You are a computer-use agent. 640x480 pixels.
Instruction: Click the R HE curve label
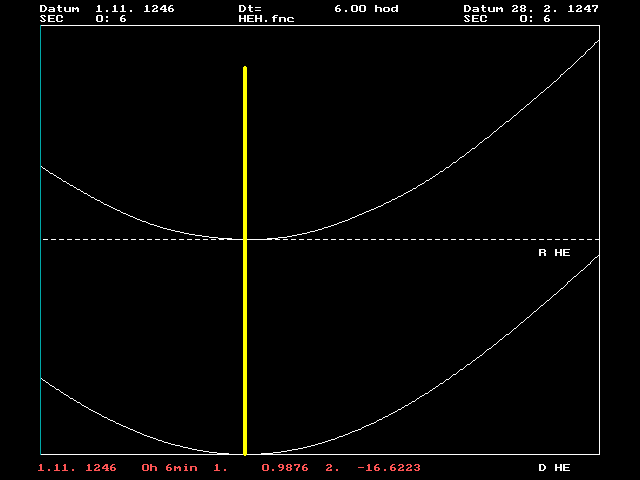click(x=554, y=253)
